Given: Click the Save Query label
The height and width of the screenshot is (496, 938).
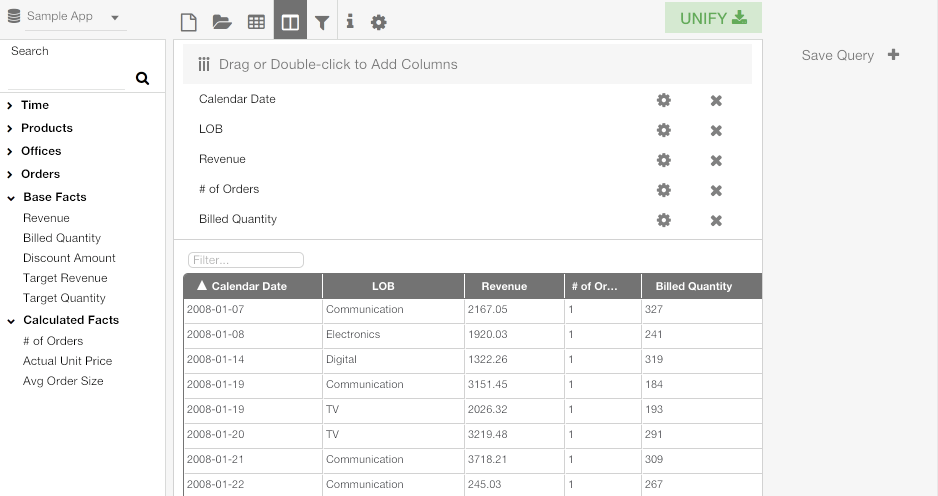Looking at the screenshot, I should pos(838,55).
